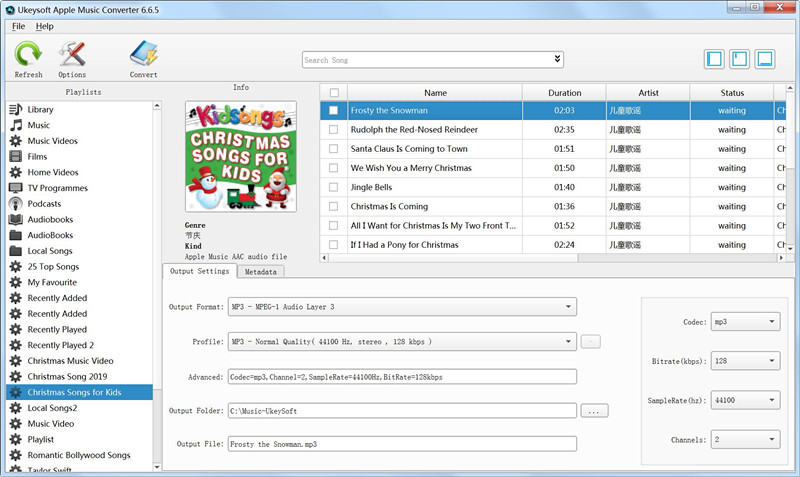Switch to left-panel layout view icon
The image size is (800, 477).
[714, 59]
